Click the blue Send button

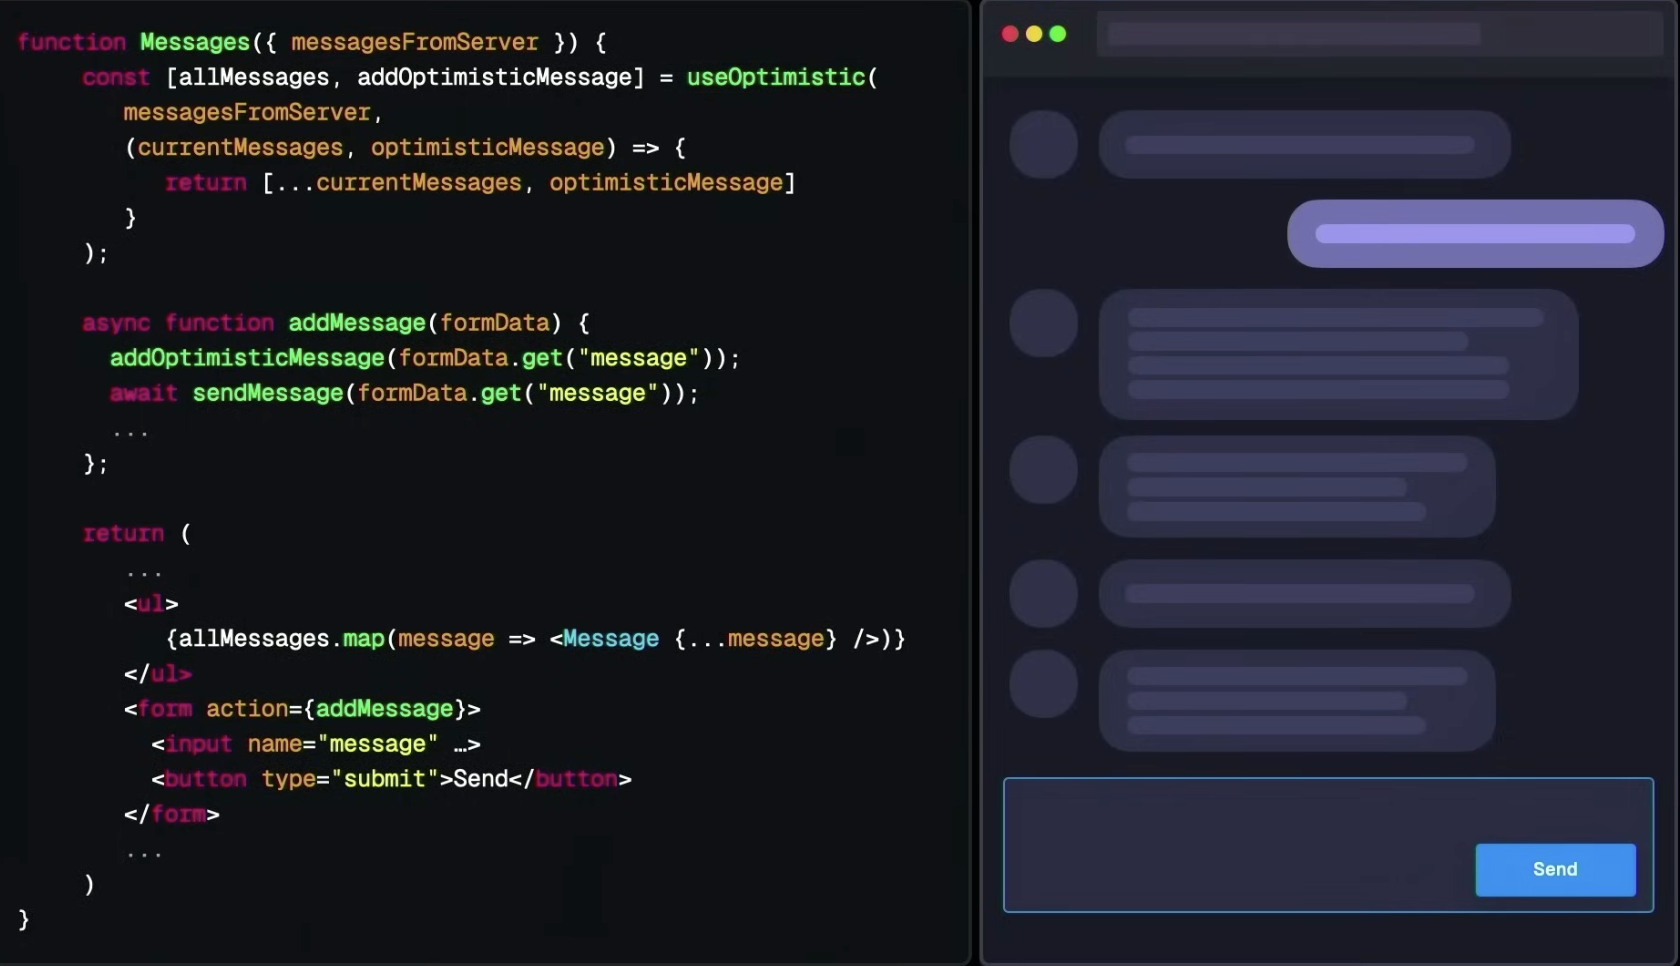click(1555, 869)
